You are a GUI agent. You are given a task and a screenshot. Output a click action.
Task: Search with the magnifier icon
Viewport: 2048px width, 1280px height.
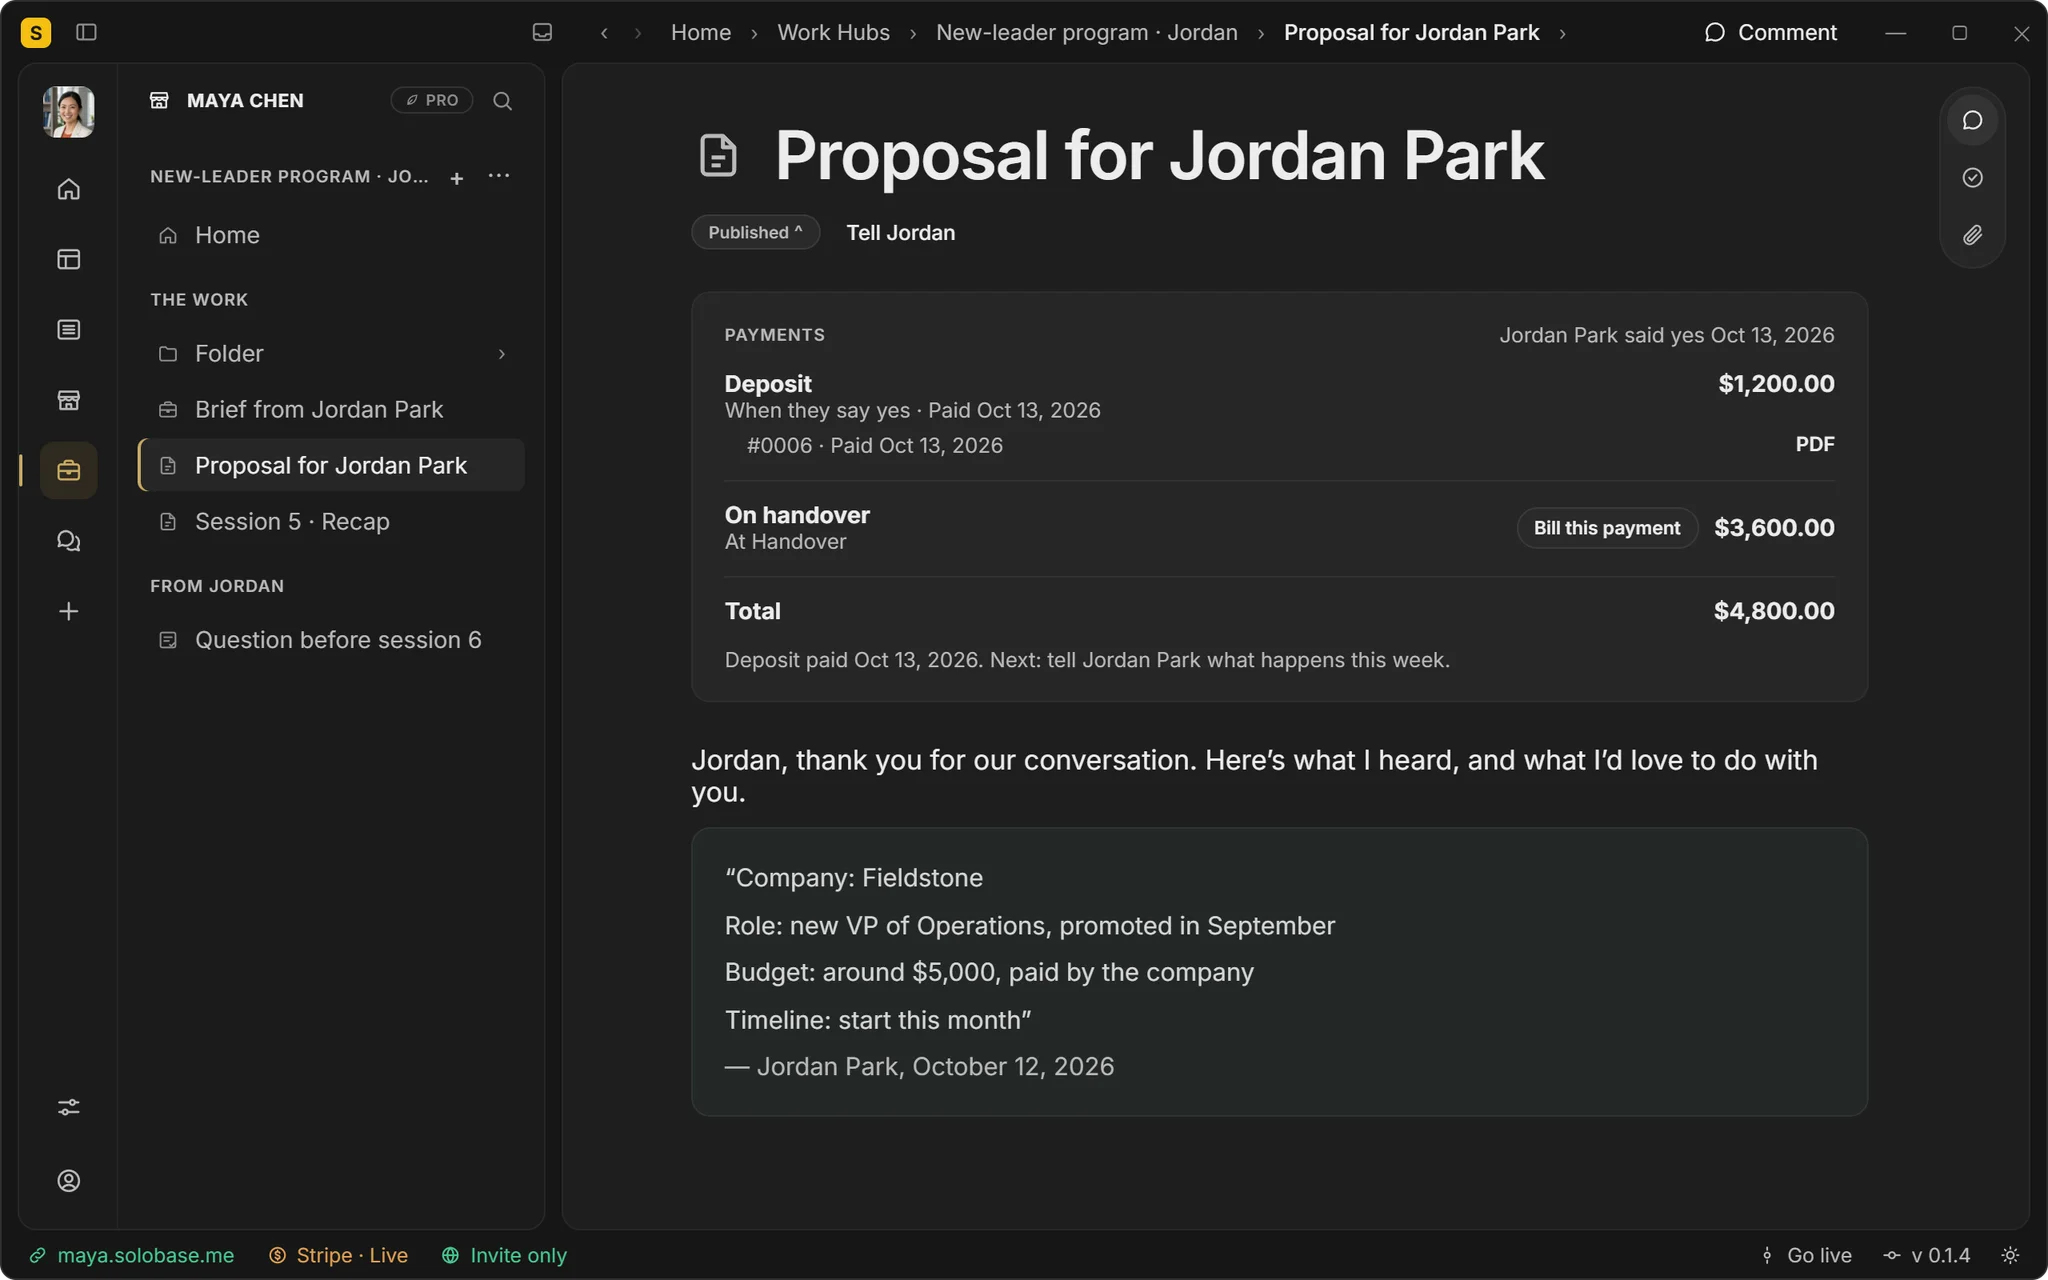pos(503,101)
